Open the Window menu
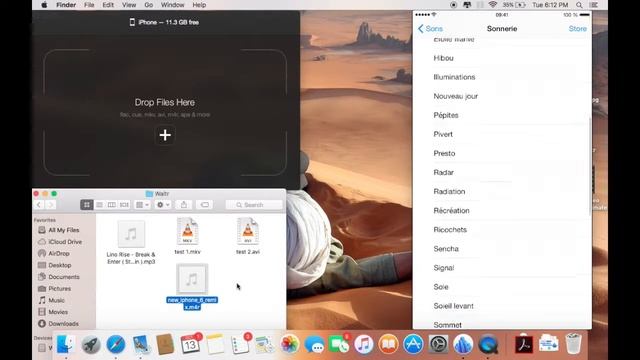The height and width of the screenshot is (360, 640). [x=172, y=5]
